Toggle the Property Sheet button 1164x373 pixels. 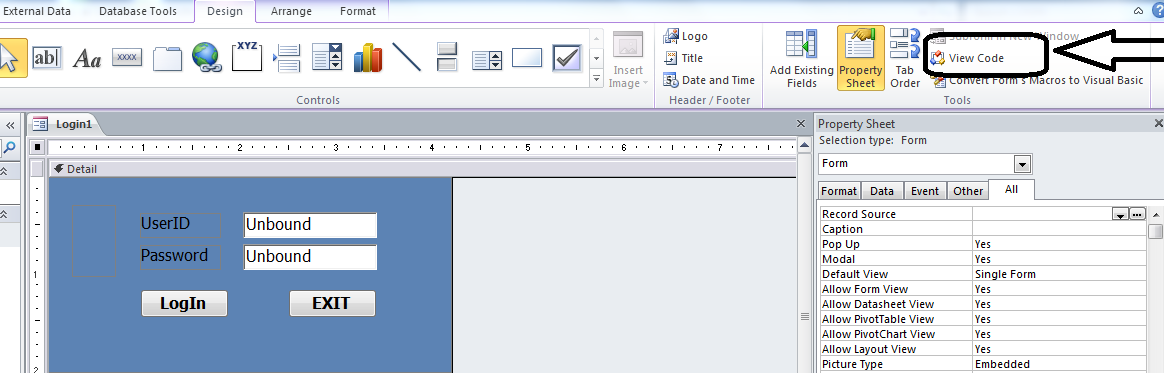point(860,58)
